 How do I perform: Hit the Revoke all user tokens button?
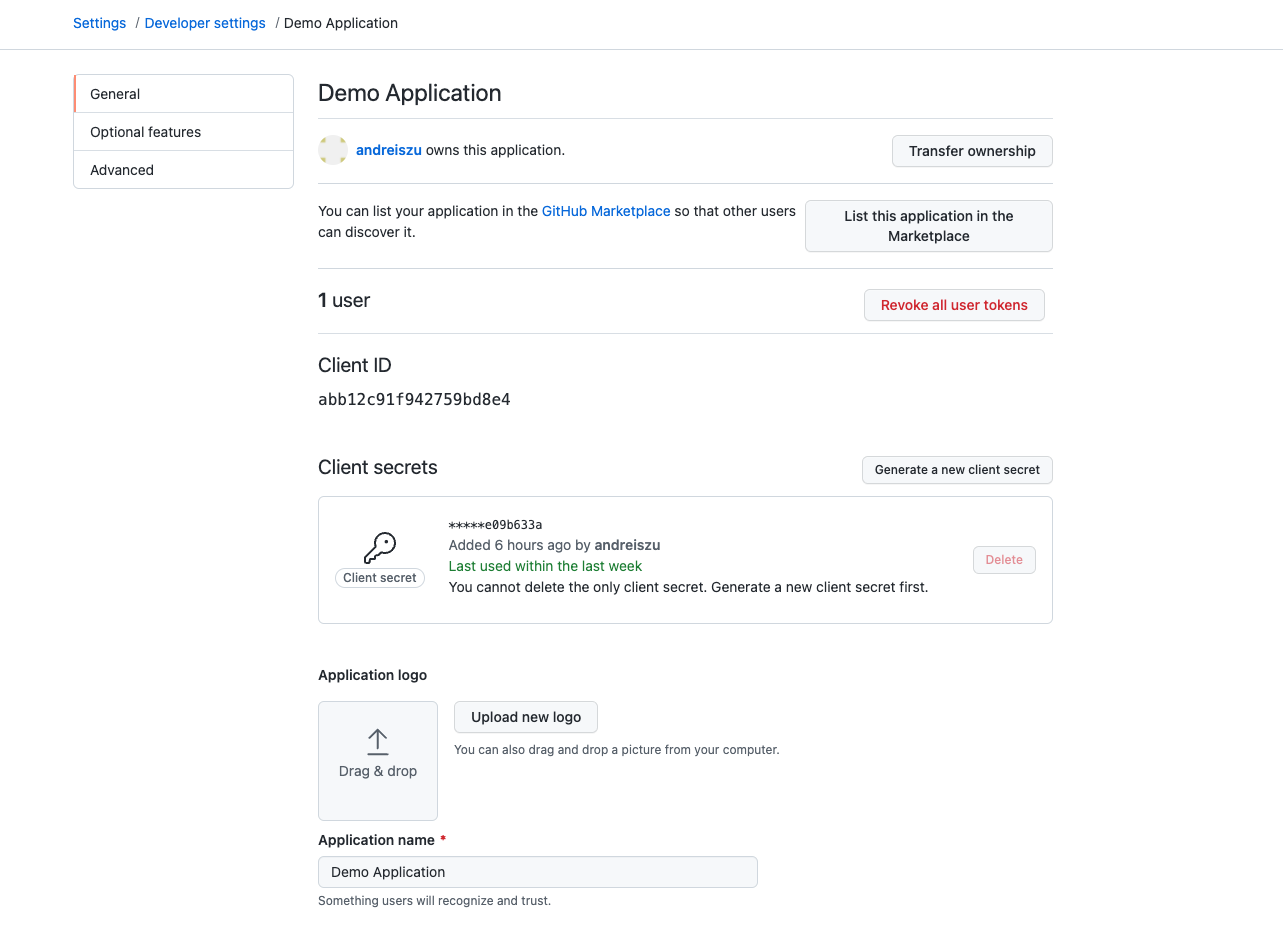coord(954,305)
